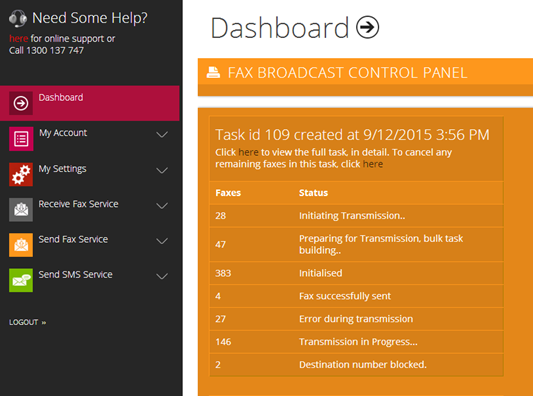
Task: Click the headset help icon
Action: coord(18,19)
